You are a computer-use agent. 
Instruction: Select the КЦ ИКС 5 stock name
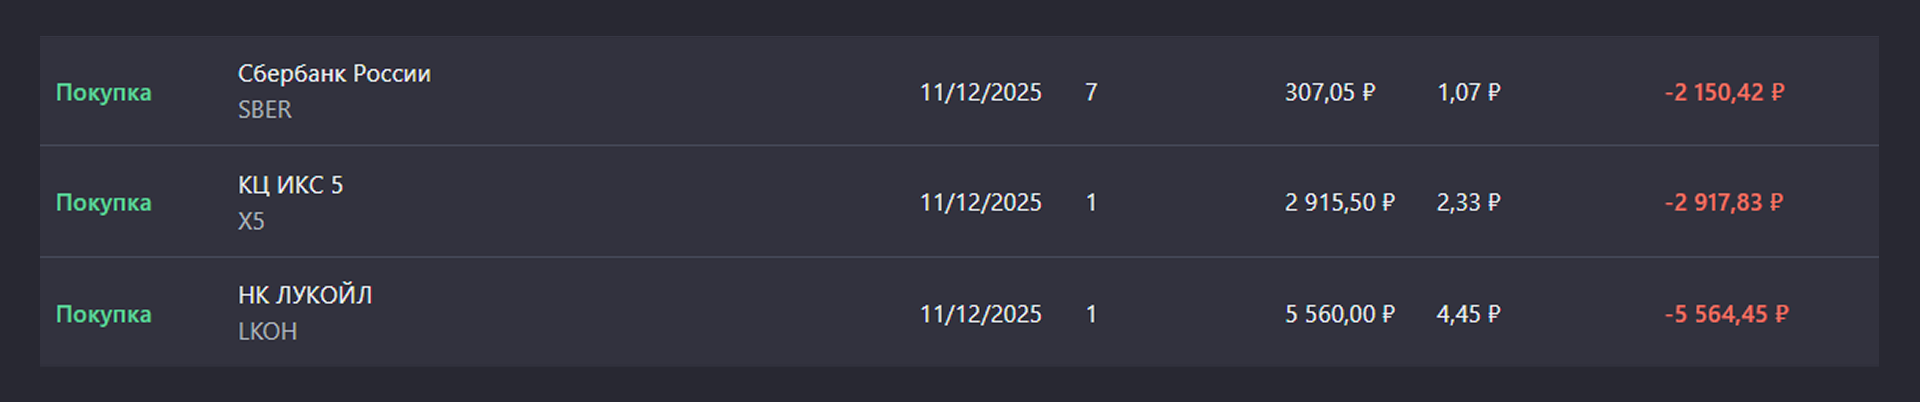(290, 185)
